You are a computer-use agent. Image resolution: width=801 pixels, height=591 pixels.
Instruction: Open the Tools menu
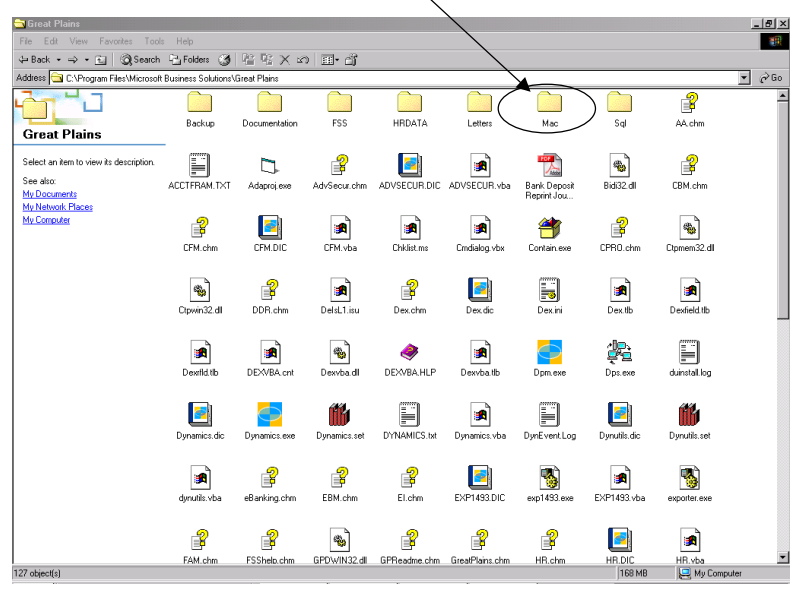[x=154, y=41]
